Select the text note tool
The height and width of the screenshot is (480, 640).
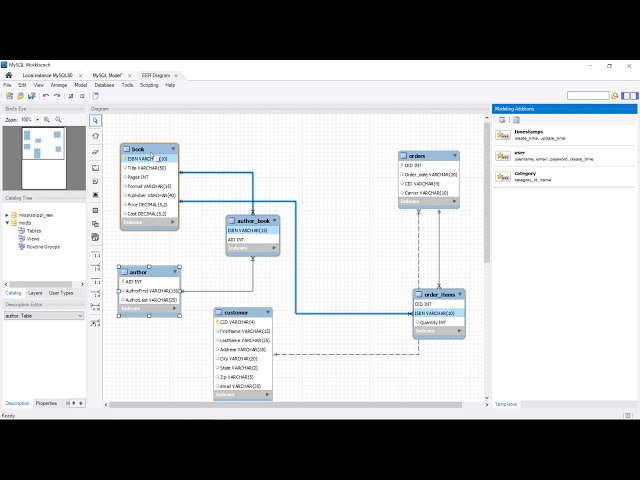(96, 181)
